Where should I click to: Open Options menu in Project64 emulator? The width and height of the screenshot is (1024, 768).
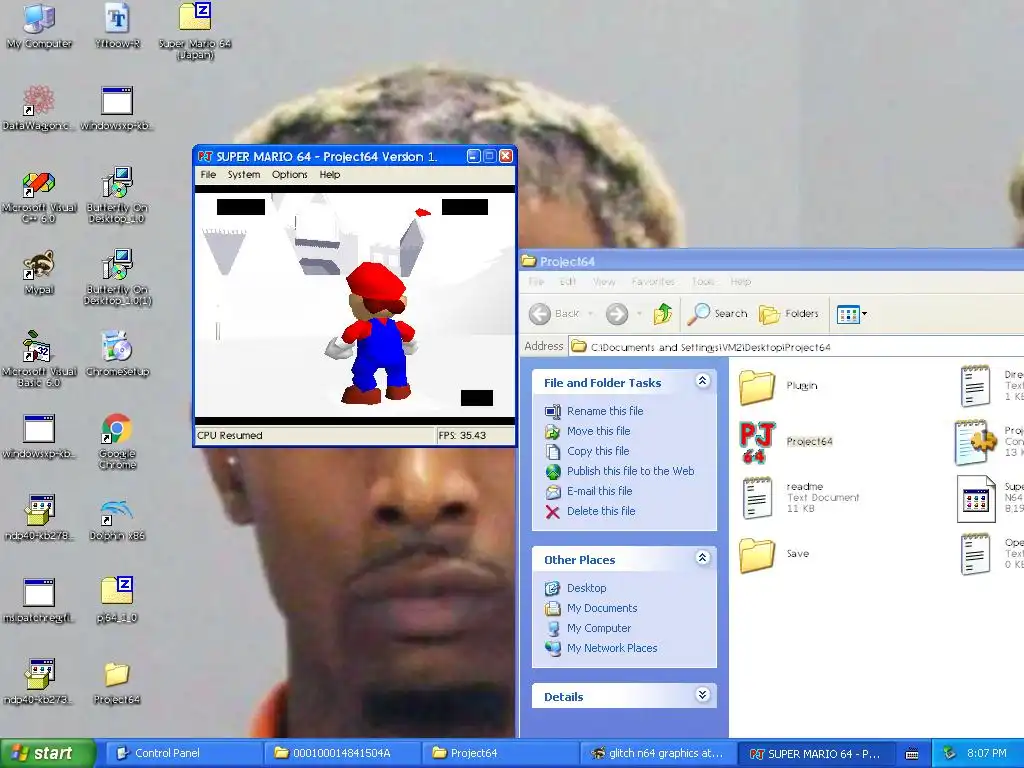pyautogui.click(x=289, y=175)
